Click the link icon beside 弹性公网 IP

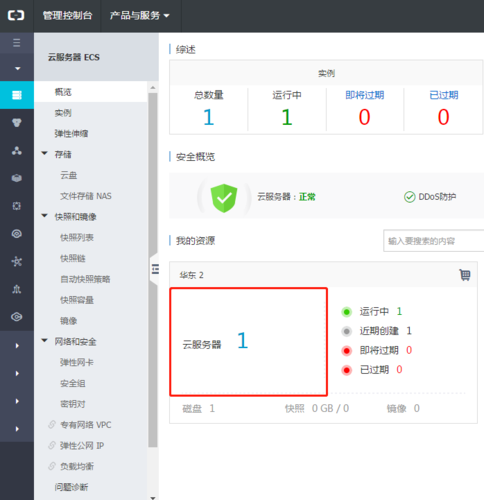[x=52, y=445]
